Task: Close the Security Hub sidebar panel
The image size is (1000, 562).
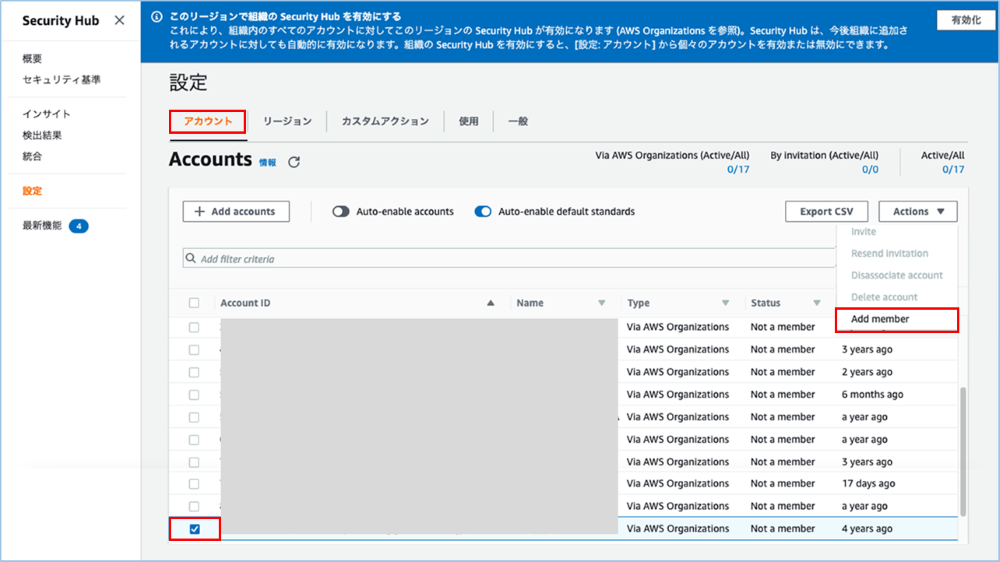Action: tap(119, 20)
